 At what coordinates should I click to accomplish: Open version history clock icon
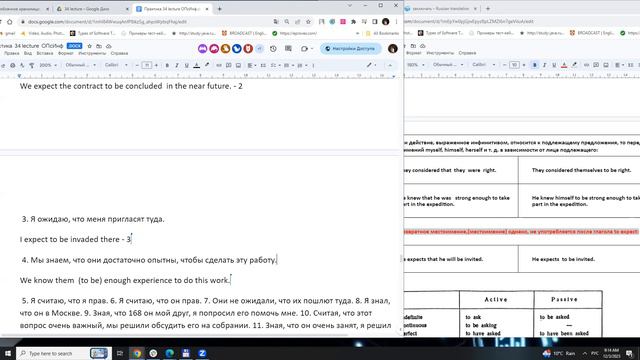click(x=273, y=49)
